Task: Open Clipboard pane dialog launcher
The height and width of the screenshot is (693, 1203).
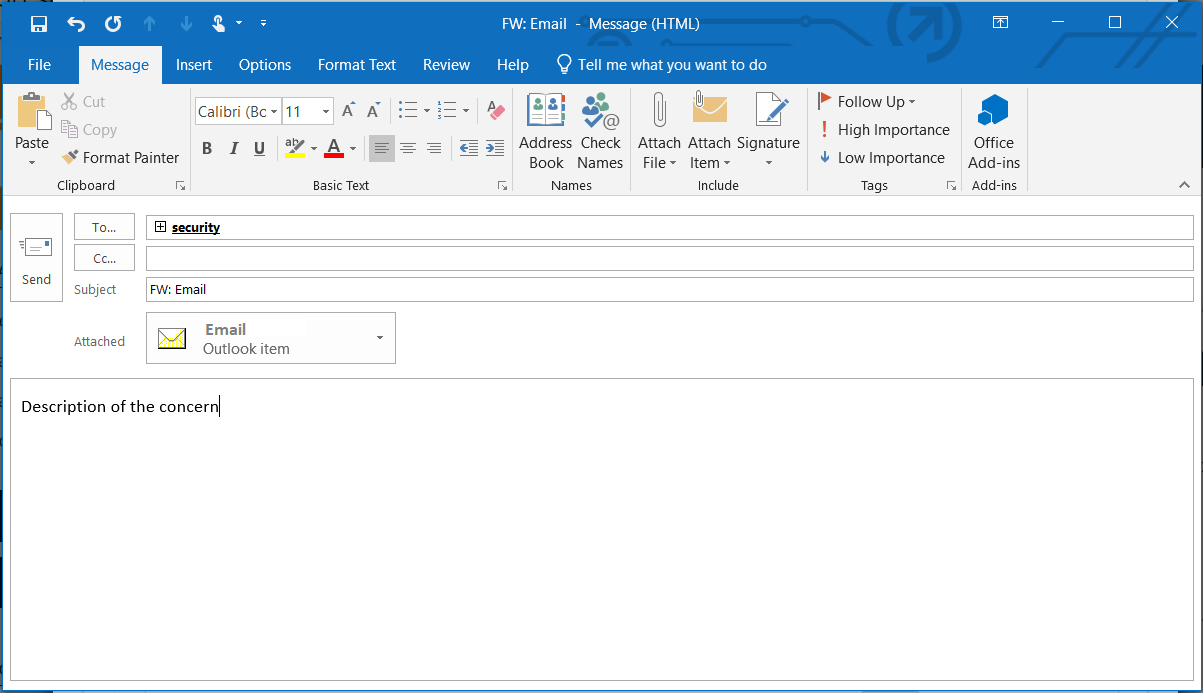Action: pos(181,186)
